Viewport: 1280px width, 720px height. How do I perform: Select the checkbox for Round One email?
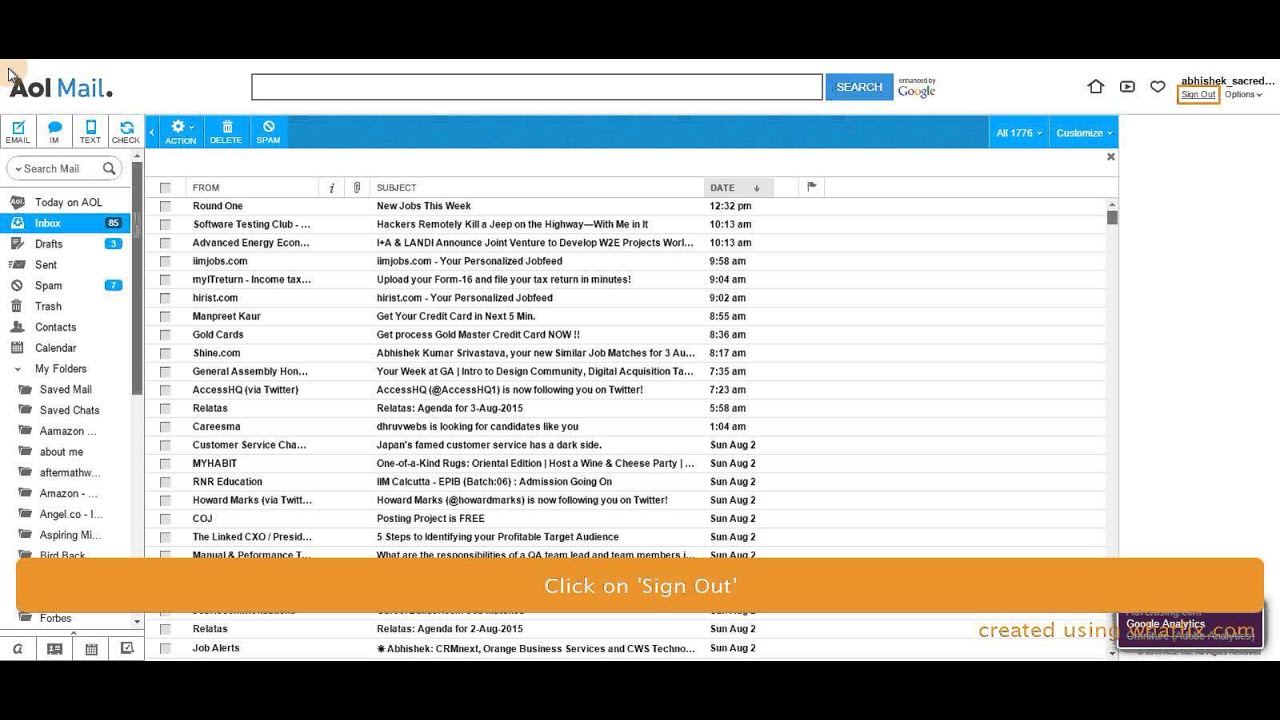(x=165, y=206)
